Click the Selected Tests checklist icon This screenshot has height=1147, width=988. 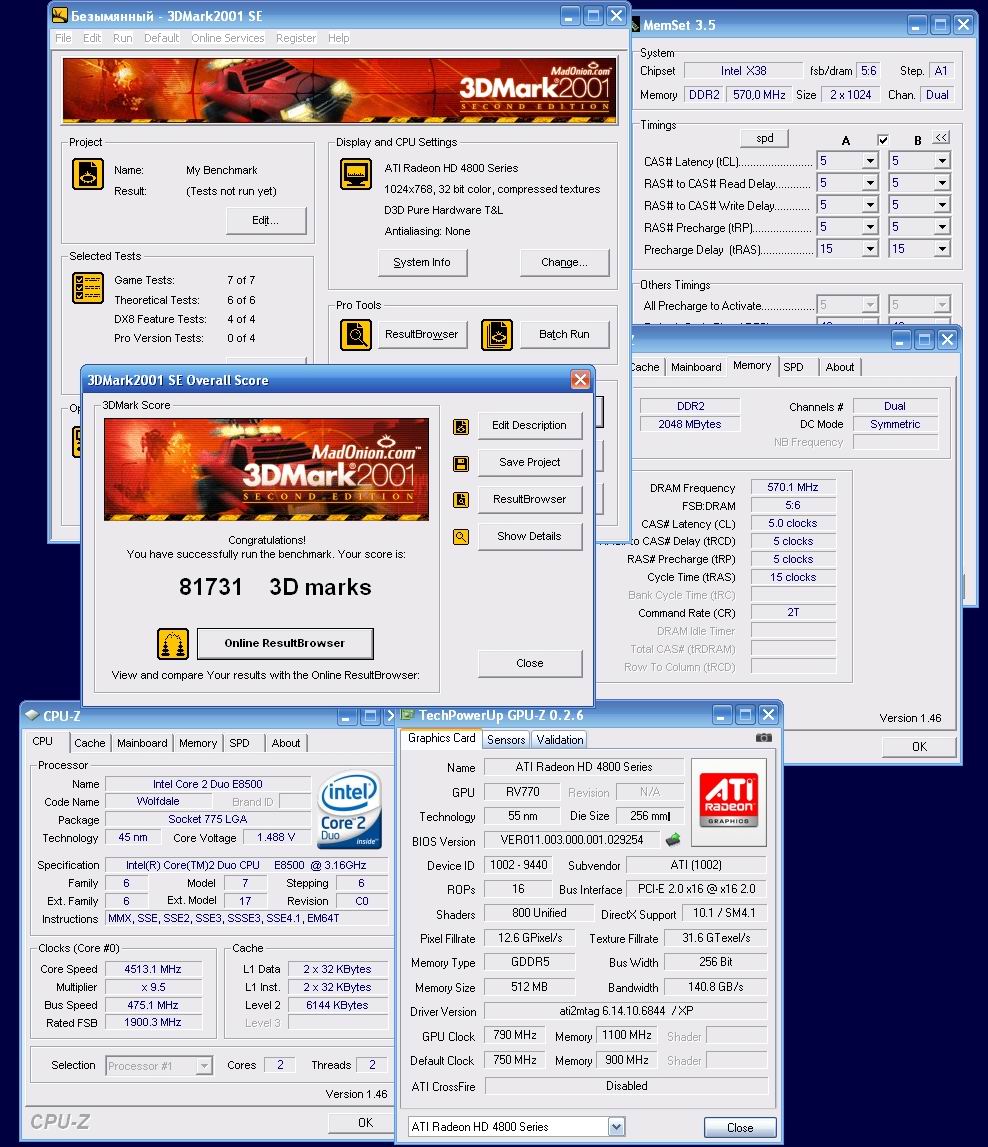(87, 287)
